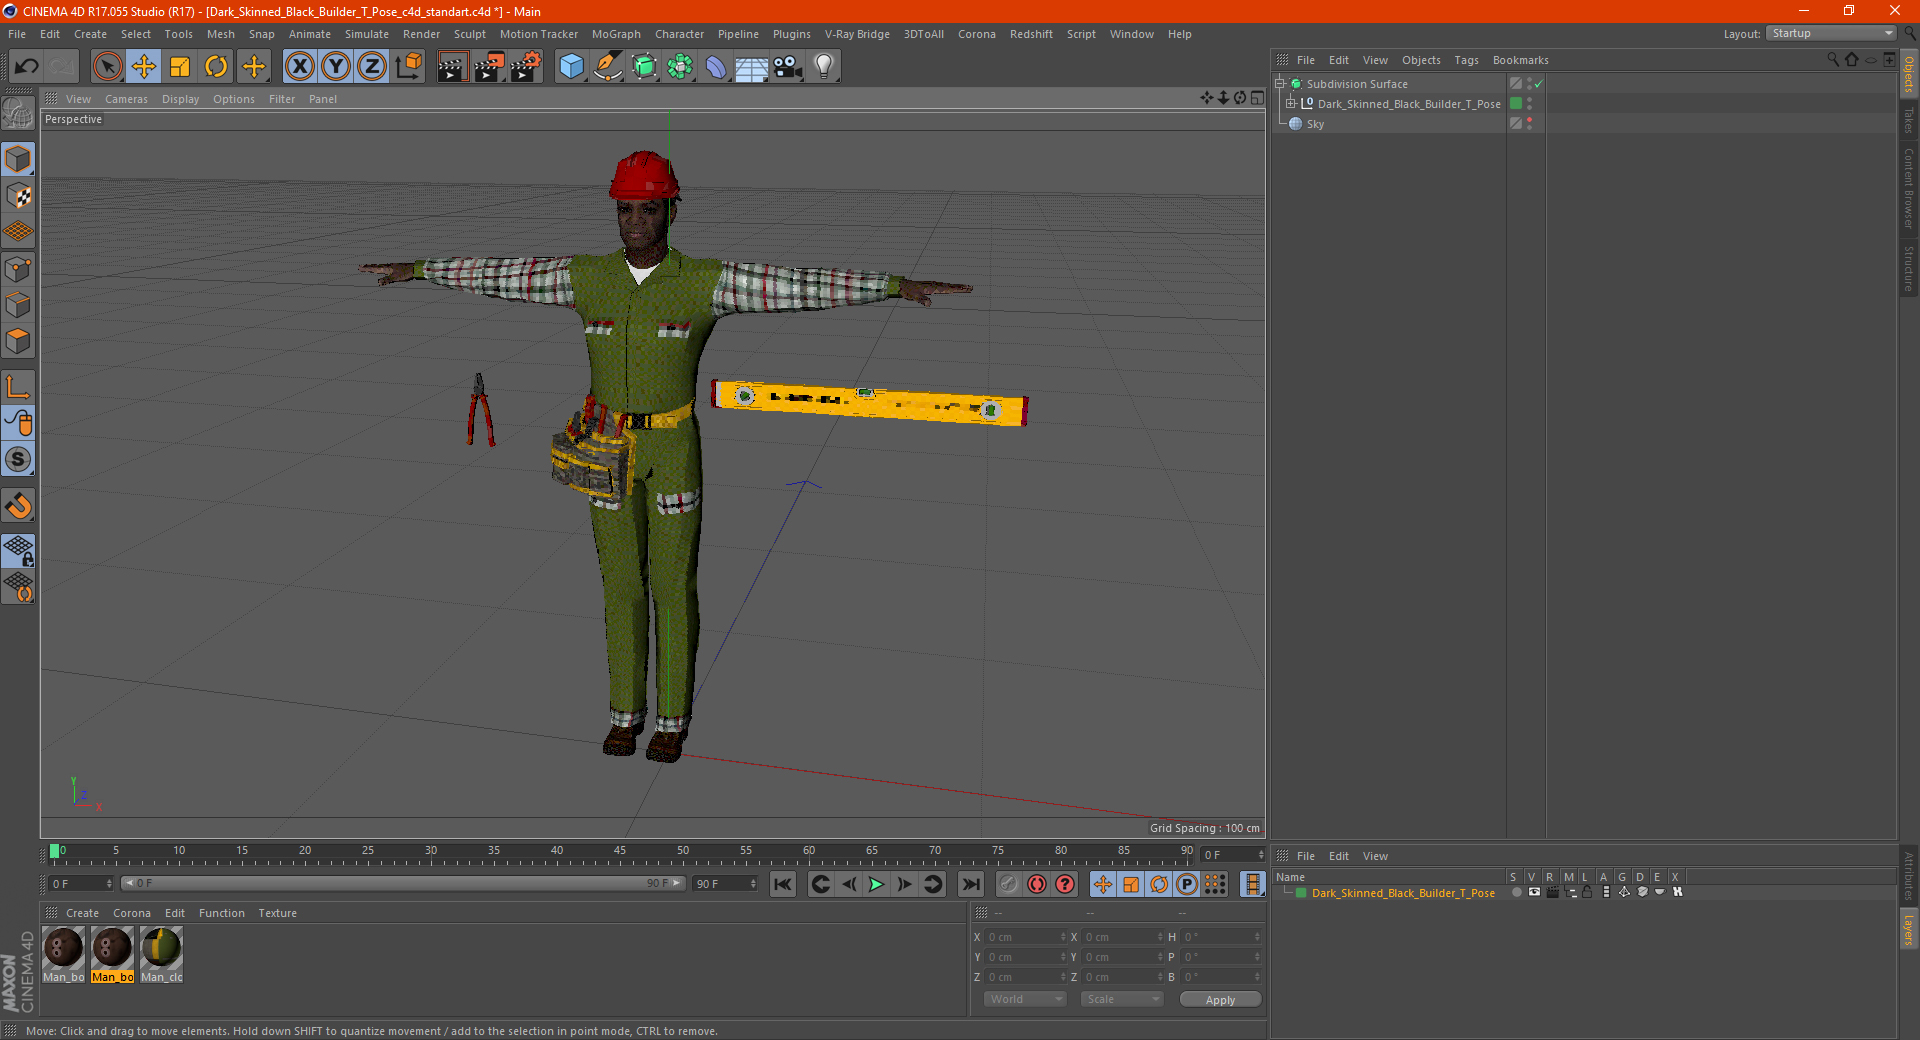The width and height of the screenshot is (1920, 1040).
Task: Open the Content Browser side tab
Action: pos(1909,187)
